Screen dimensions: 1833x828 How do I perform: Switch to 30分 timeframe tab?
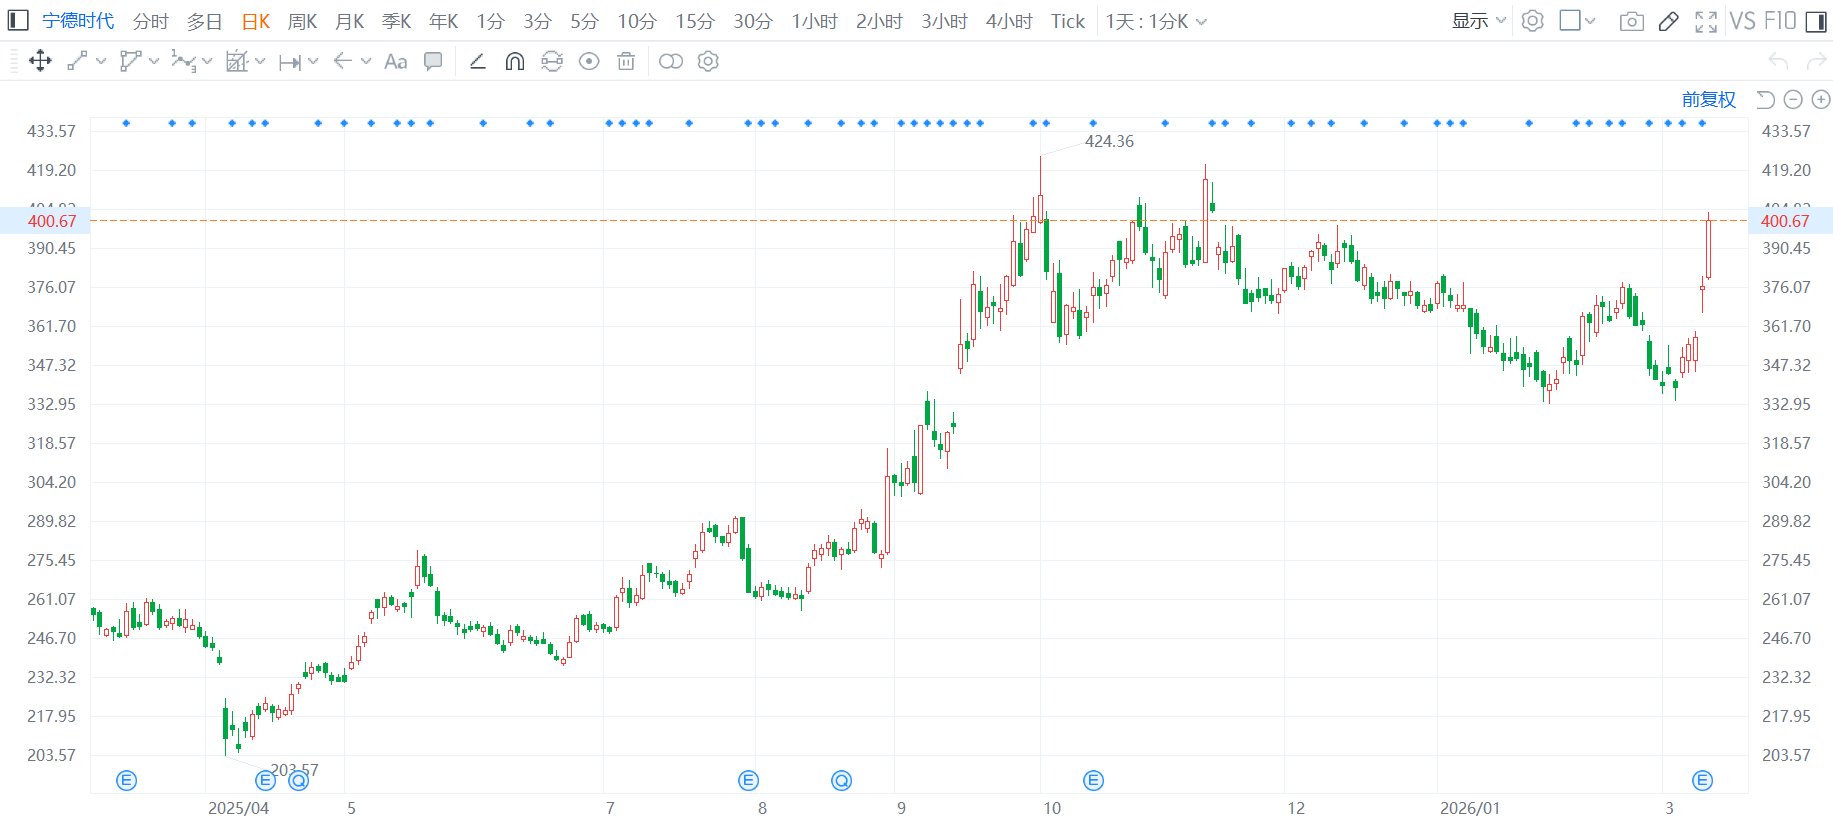click(753, 21)
